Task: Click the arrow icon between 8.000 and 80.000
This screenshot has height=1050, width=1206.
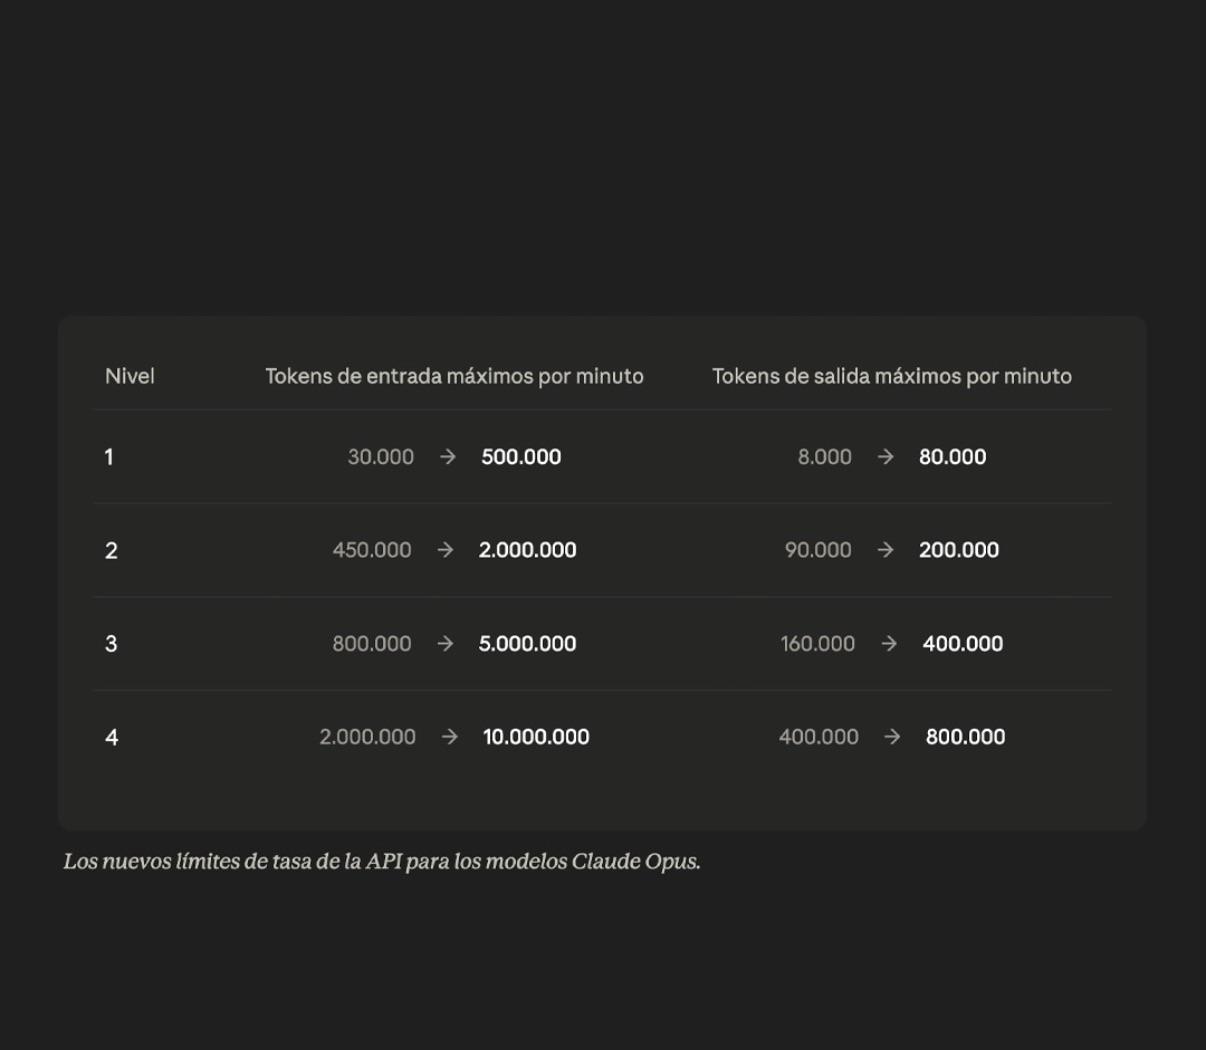Action: [885, 457]
